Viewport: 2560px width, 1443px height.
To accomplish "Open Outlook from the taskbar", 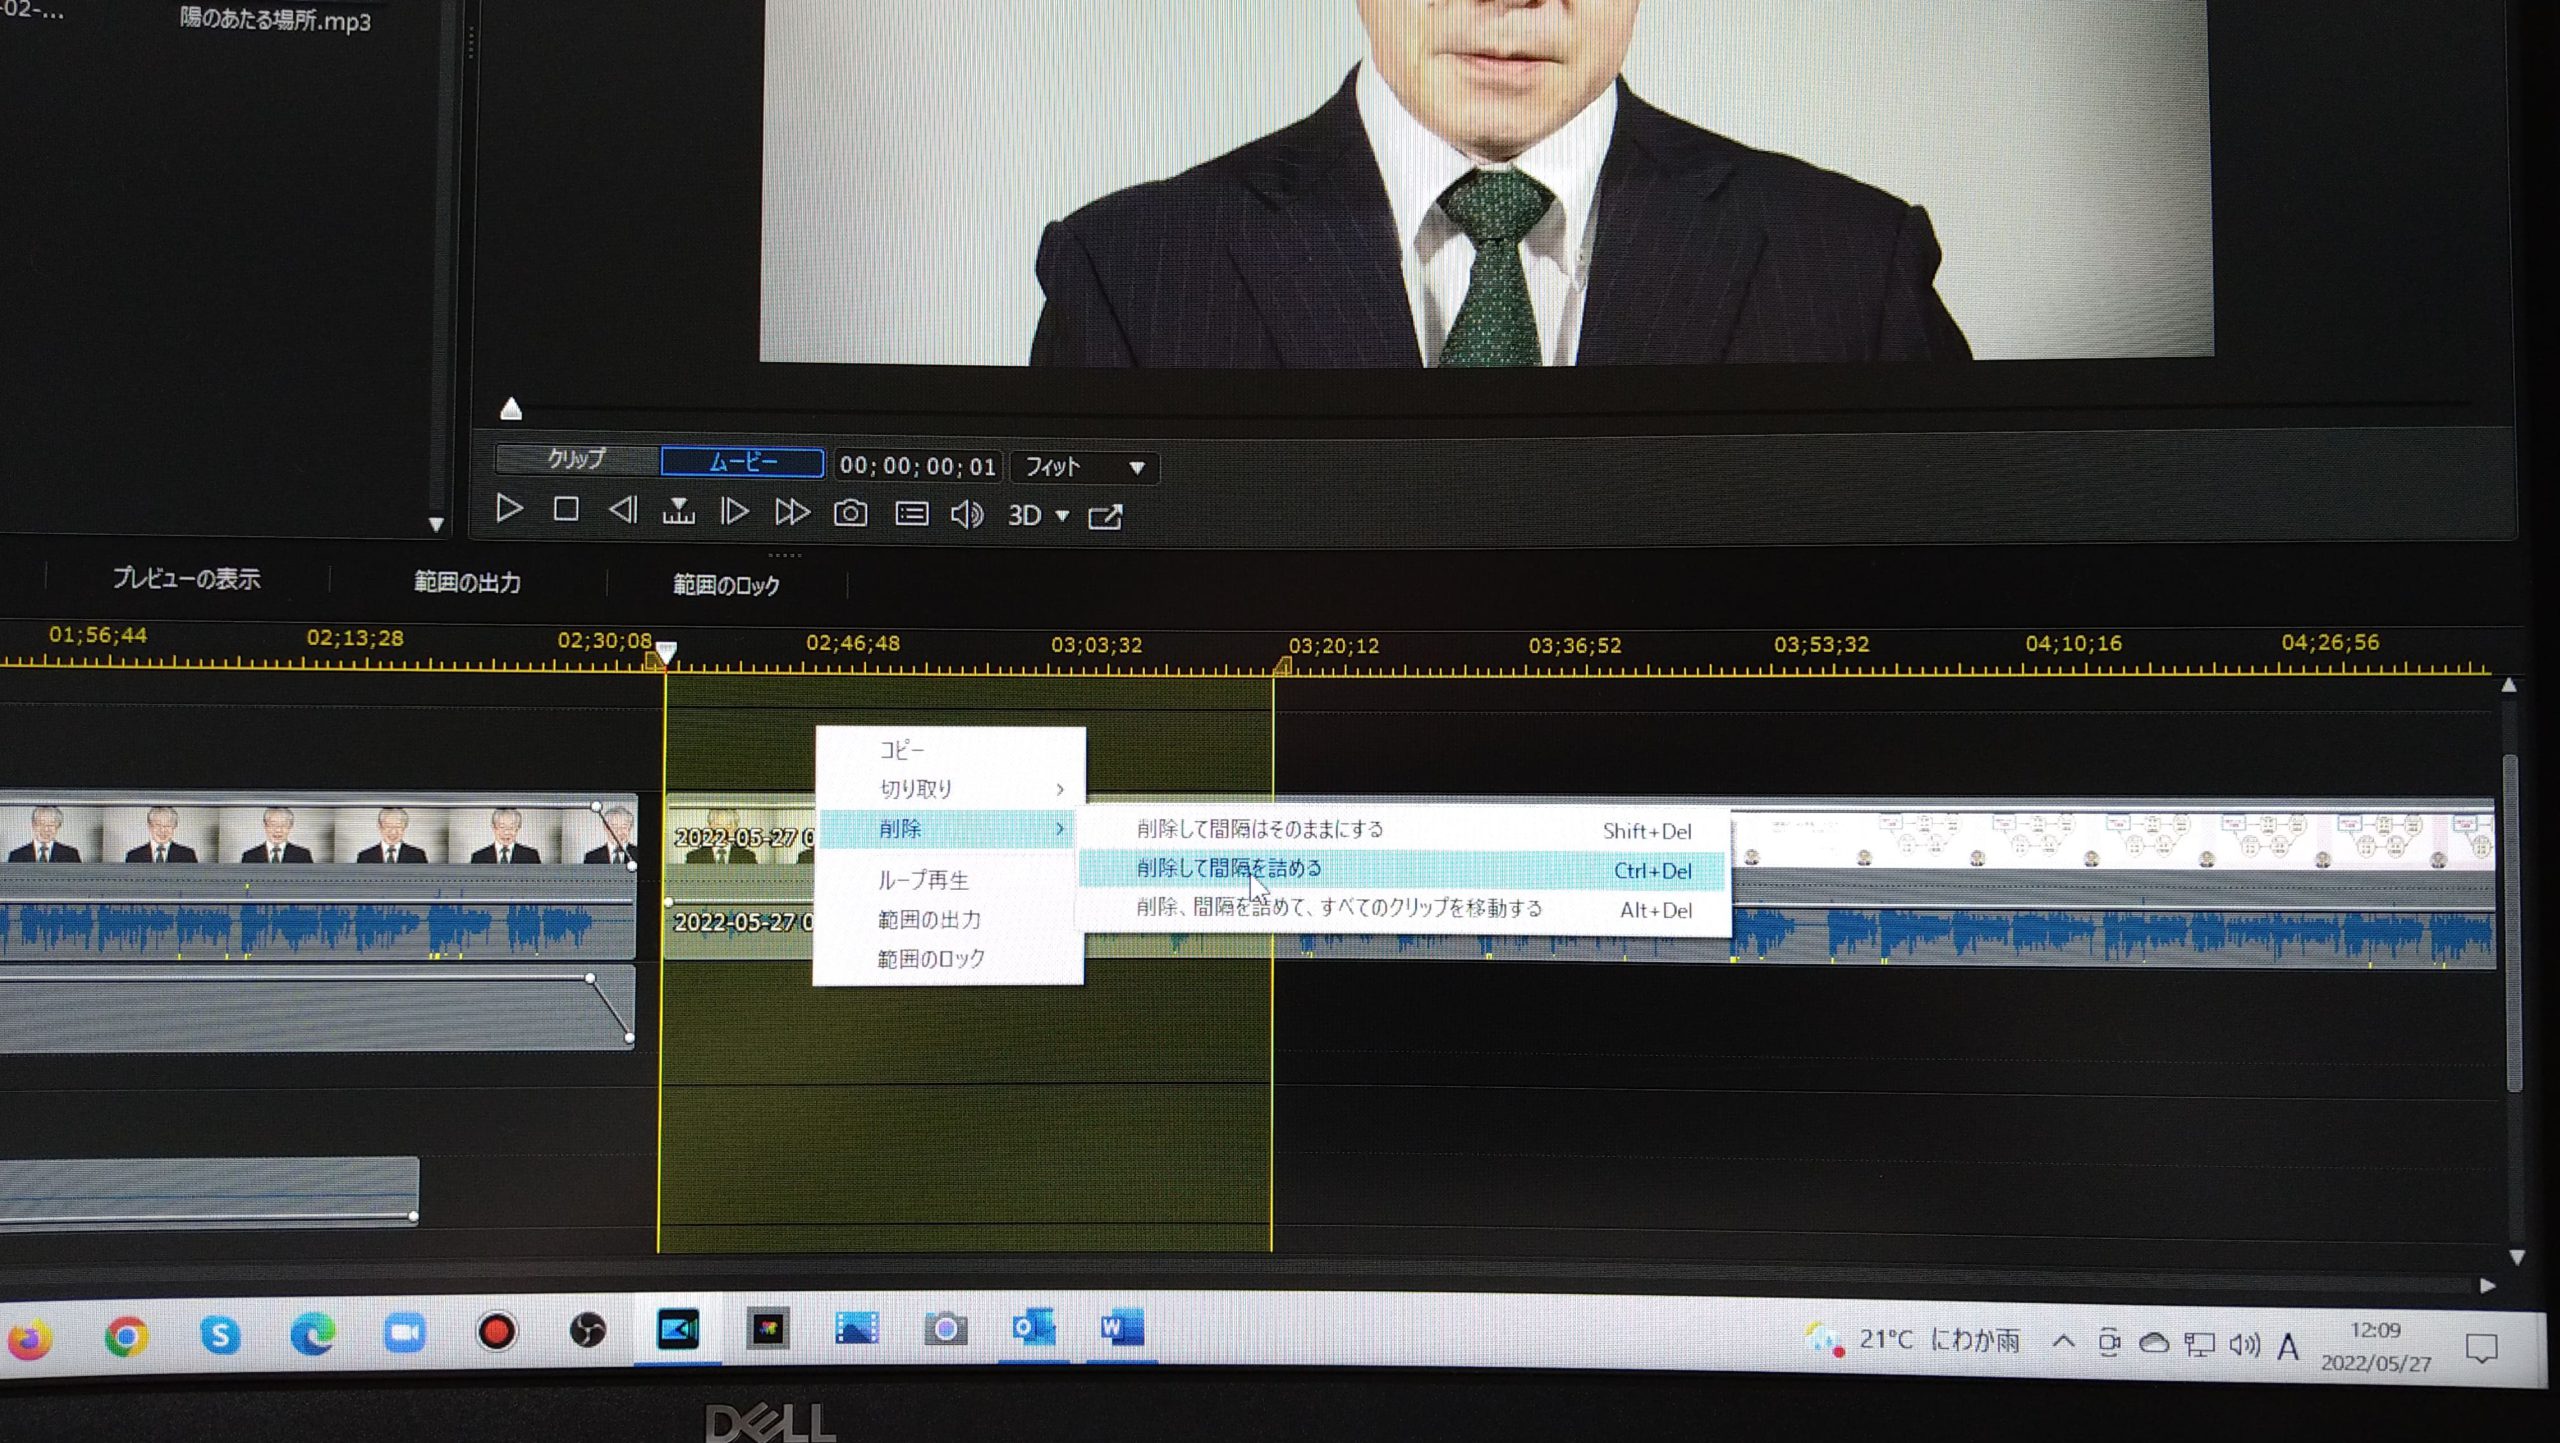I will pyautogui.click(x=1033, y=1328).
